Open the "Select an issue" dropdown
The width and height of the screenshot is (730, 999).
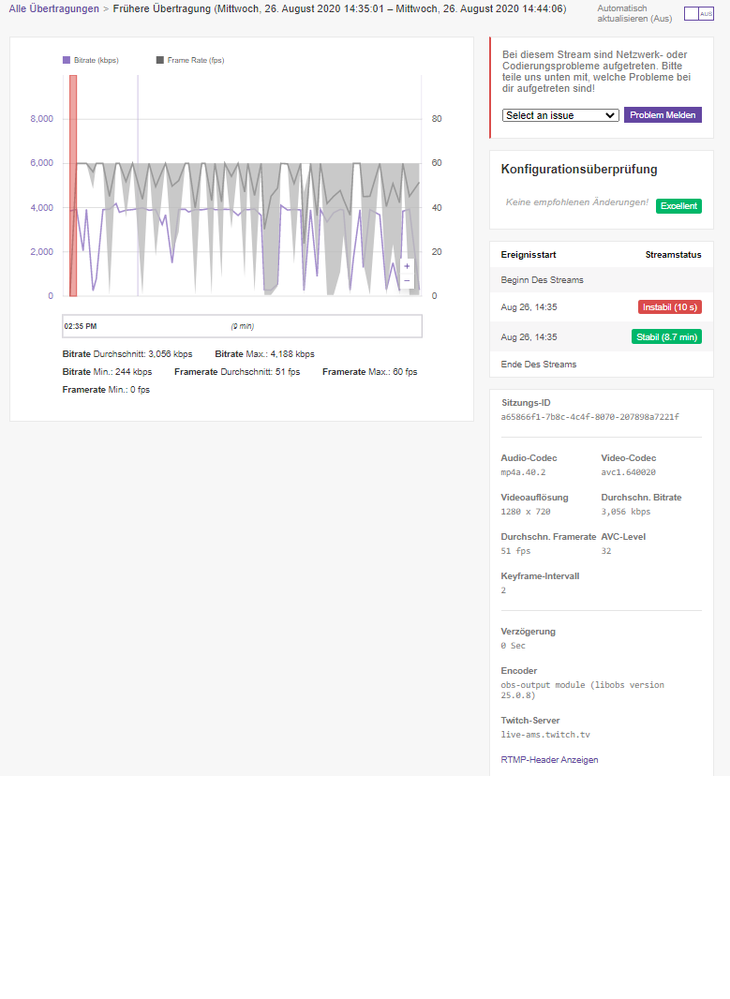[x=561, y=115]
